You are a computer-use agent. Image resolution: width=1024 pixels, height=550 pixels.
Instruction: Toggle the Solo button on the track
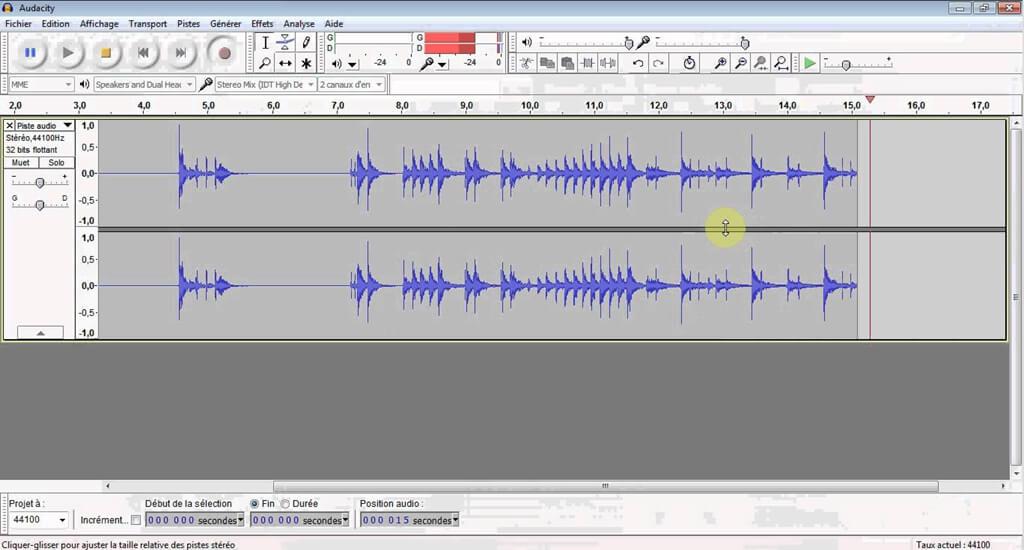click(x=56, y=163)
